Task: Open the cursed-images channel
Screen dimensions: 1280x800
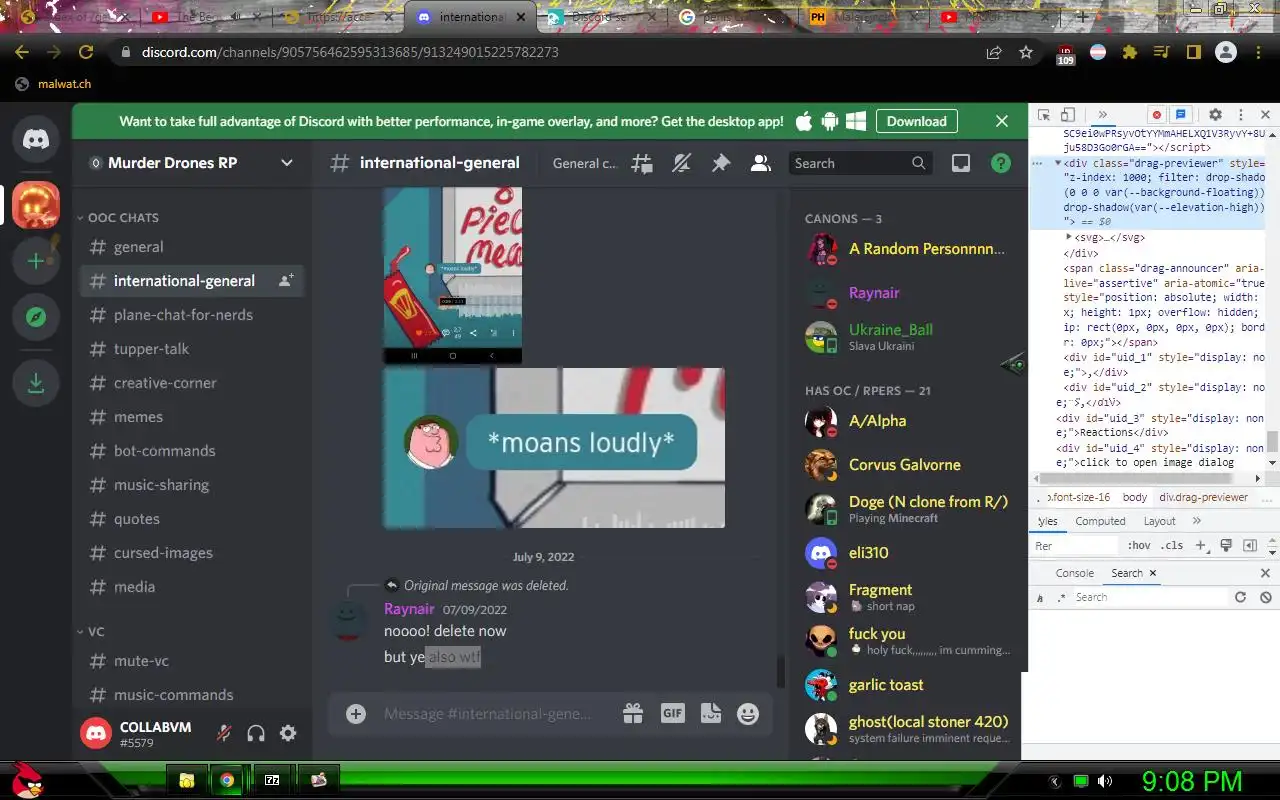Action: [x=192, y=553]
